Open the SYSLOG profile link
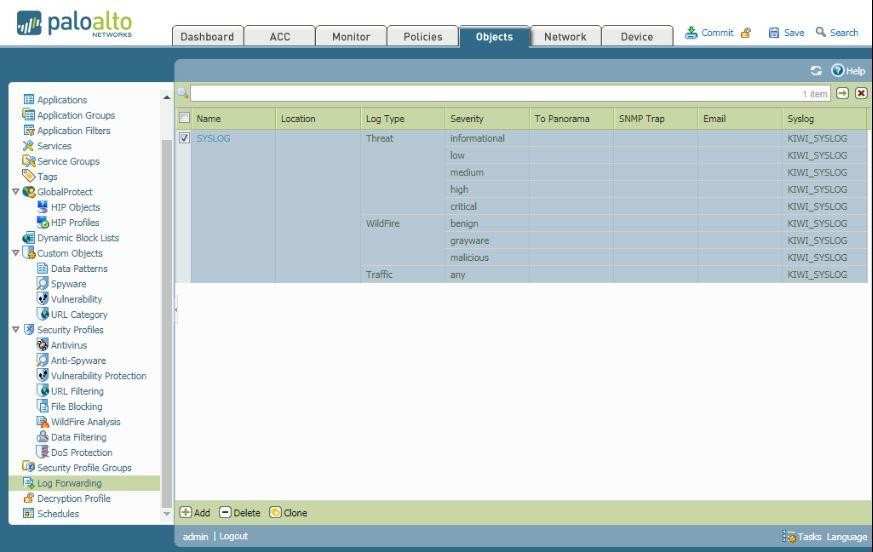 [213, 139]
